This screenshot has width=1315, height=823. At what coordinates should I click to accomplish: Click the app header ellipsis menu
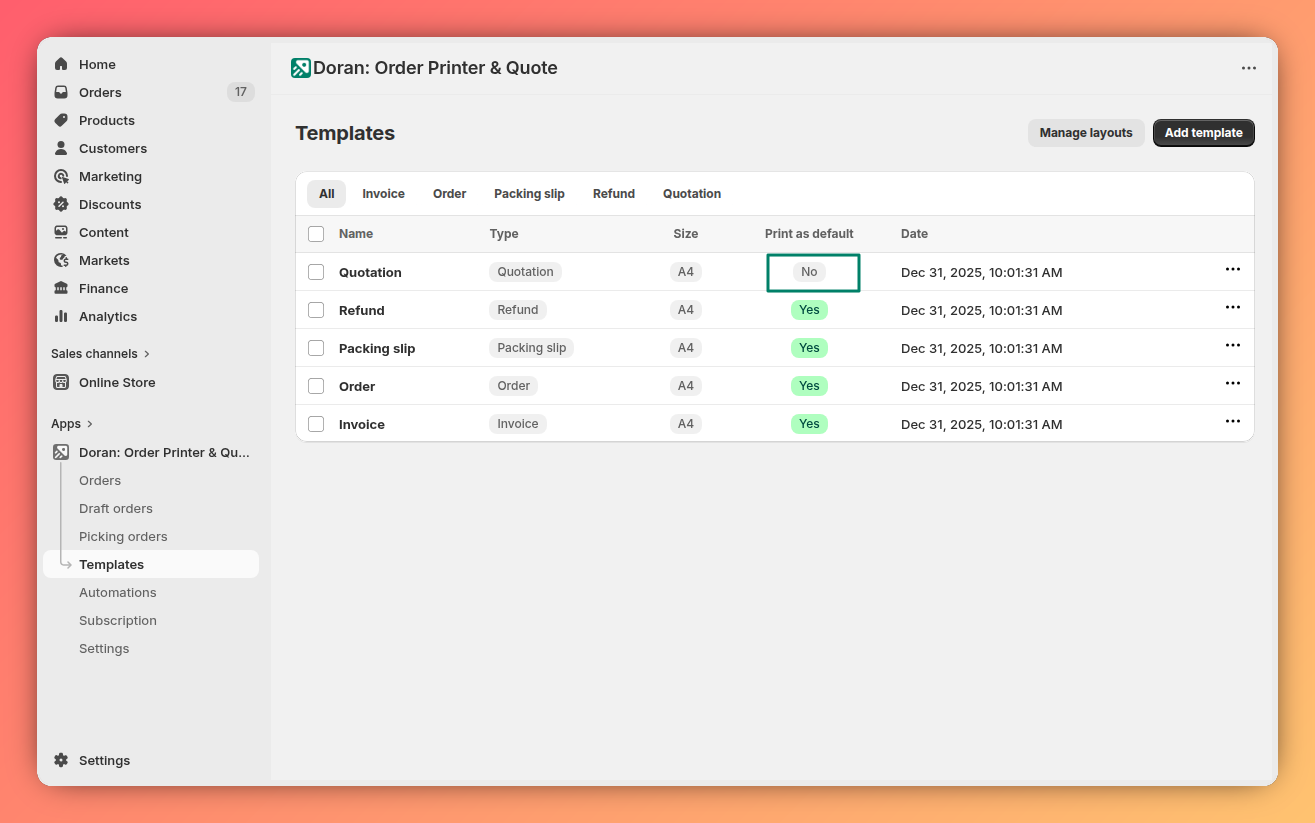[x=1248, y=68]
